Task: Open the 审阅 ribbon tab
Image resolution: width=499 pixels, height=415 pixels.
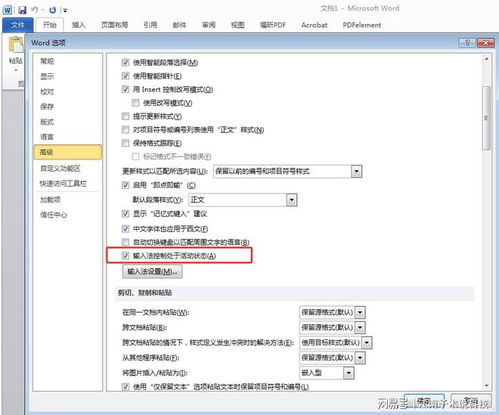Action: click(209, 25)
